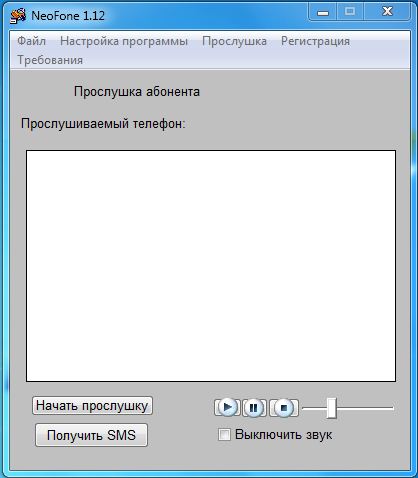Viewport: 418px width, 478px height.
Task: Click the NeoFone icon in title bar
Action: coord(18,16)
